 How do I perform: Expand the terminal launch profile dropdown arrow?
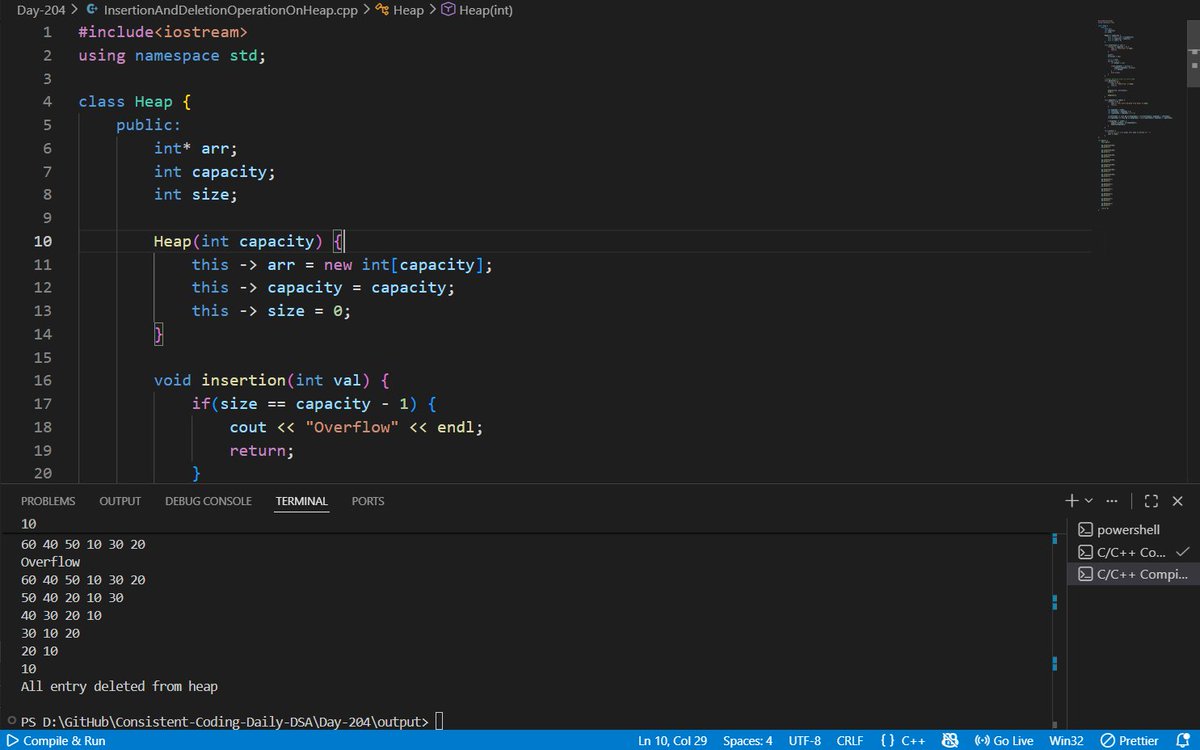click(1089, 500)
